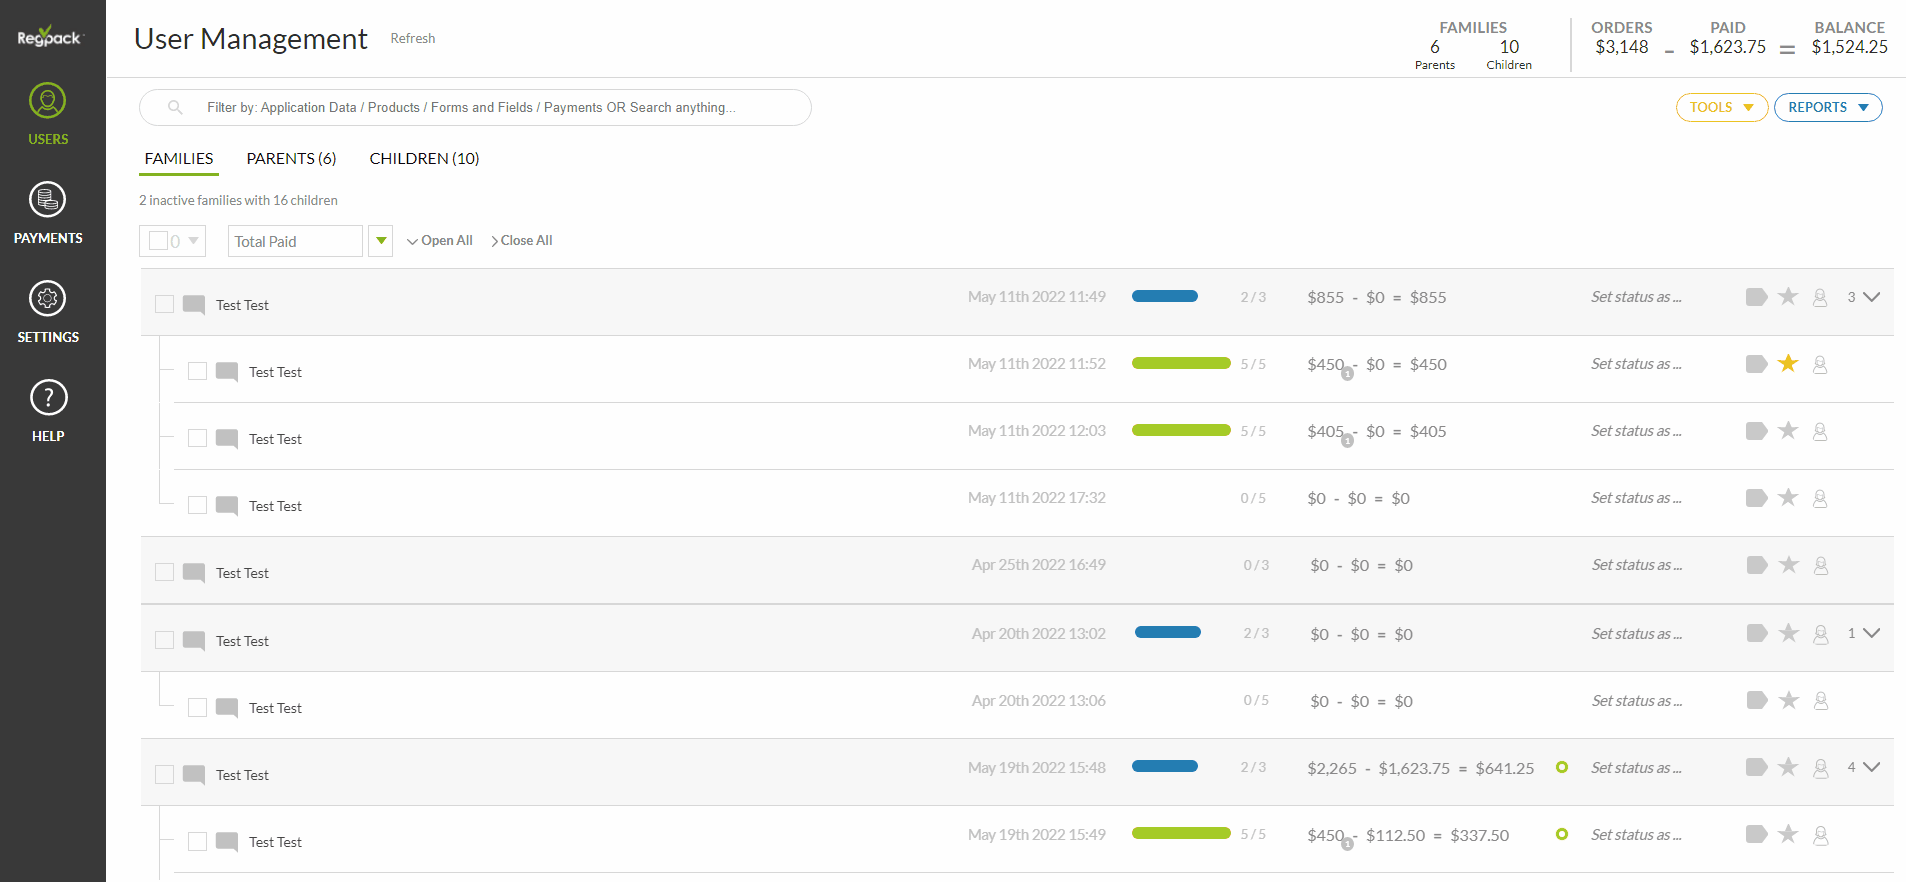1906x882 pixels.
Task: Click into the filter search field
Action: point(475,107)
